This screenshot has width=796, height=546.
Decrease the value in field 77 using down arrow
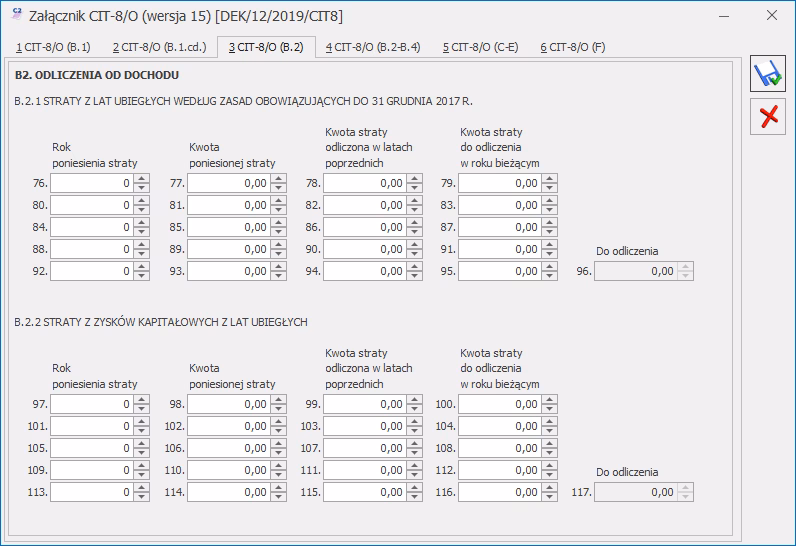tap(277, 188)
